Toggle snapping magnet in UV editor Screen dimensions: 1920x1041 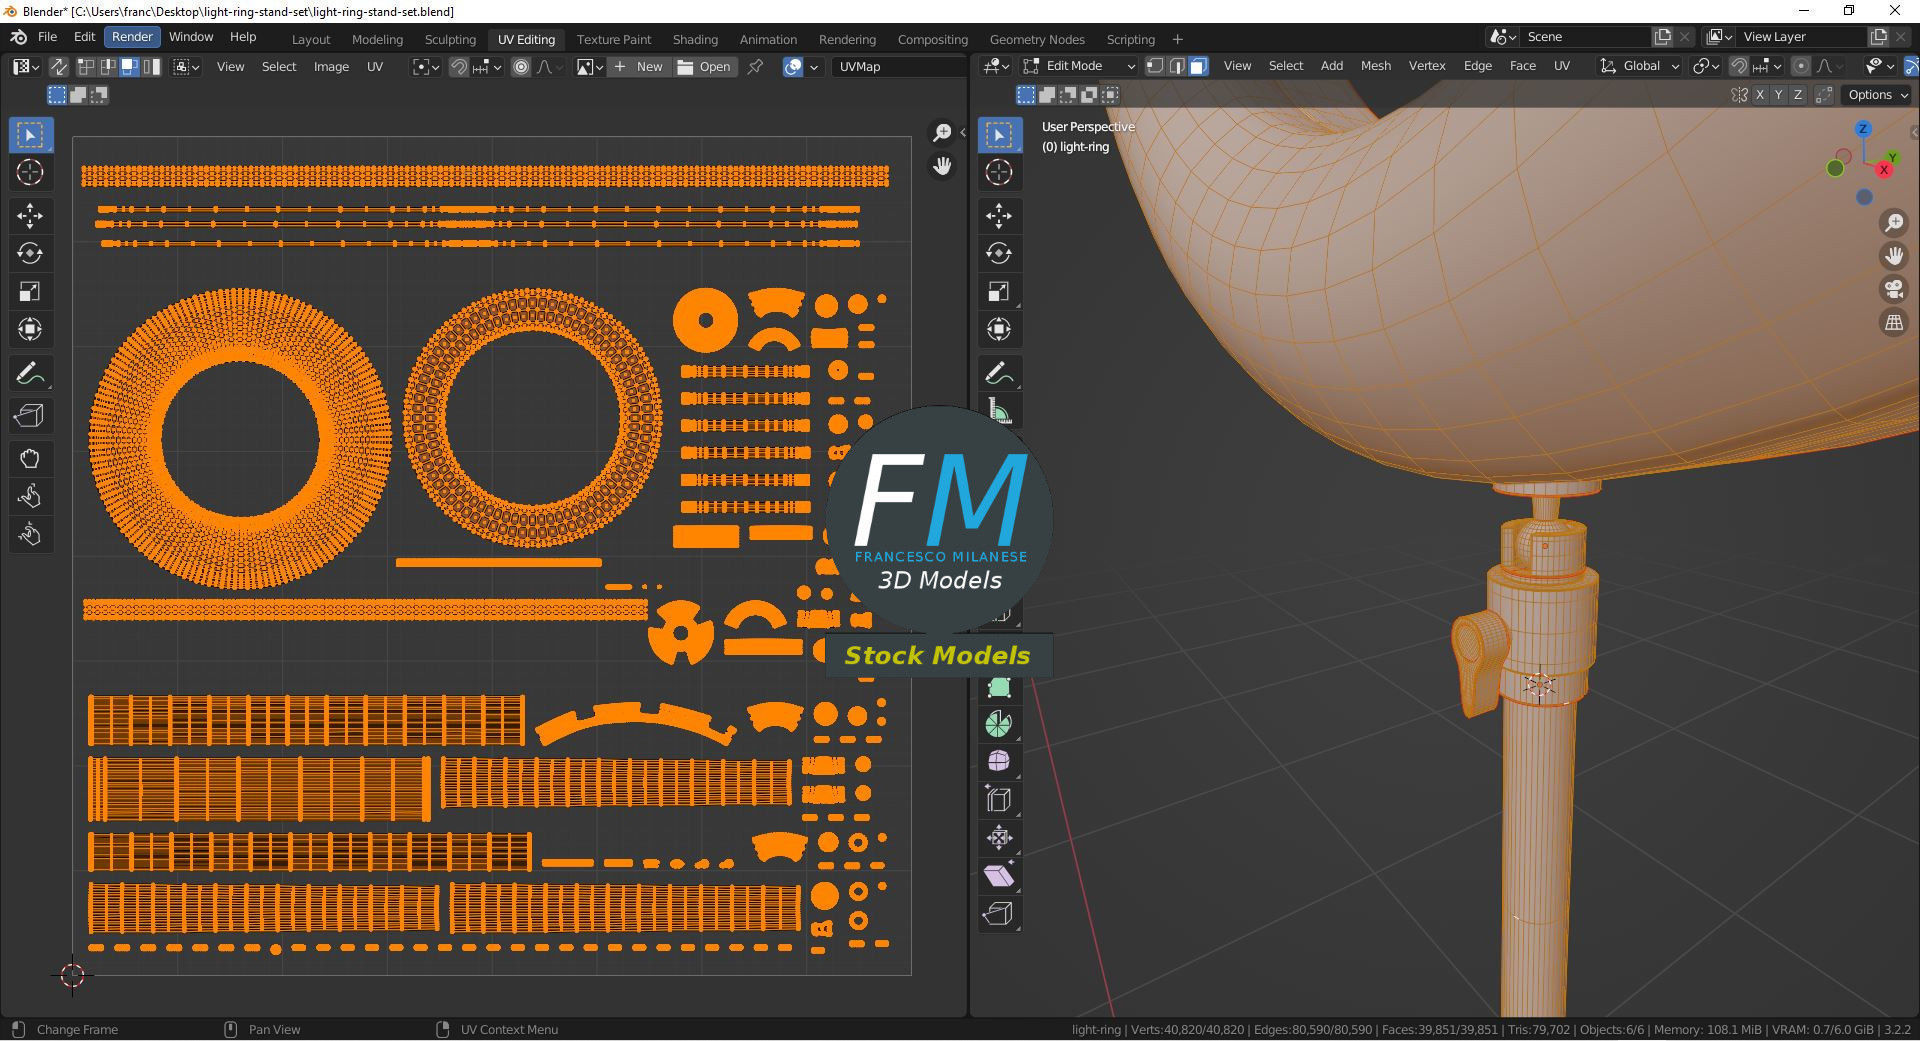(x=459, y=67)
